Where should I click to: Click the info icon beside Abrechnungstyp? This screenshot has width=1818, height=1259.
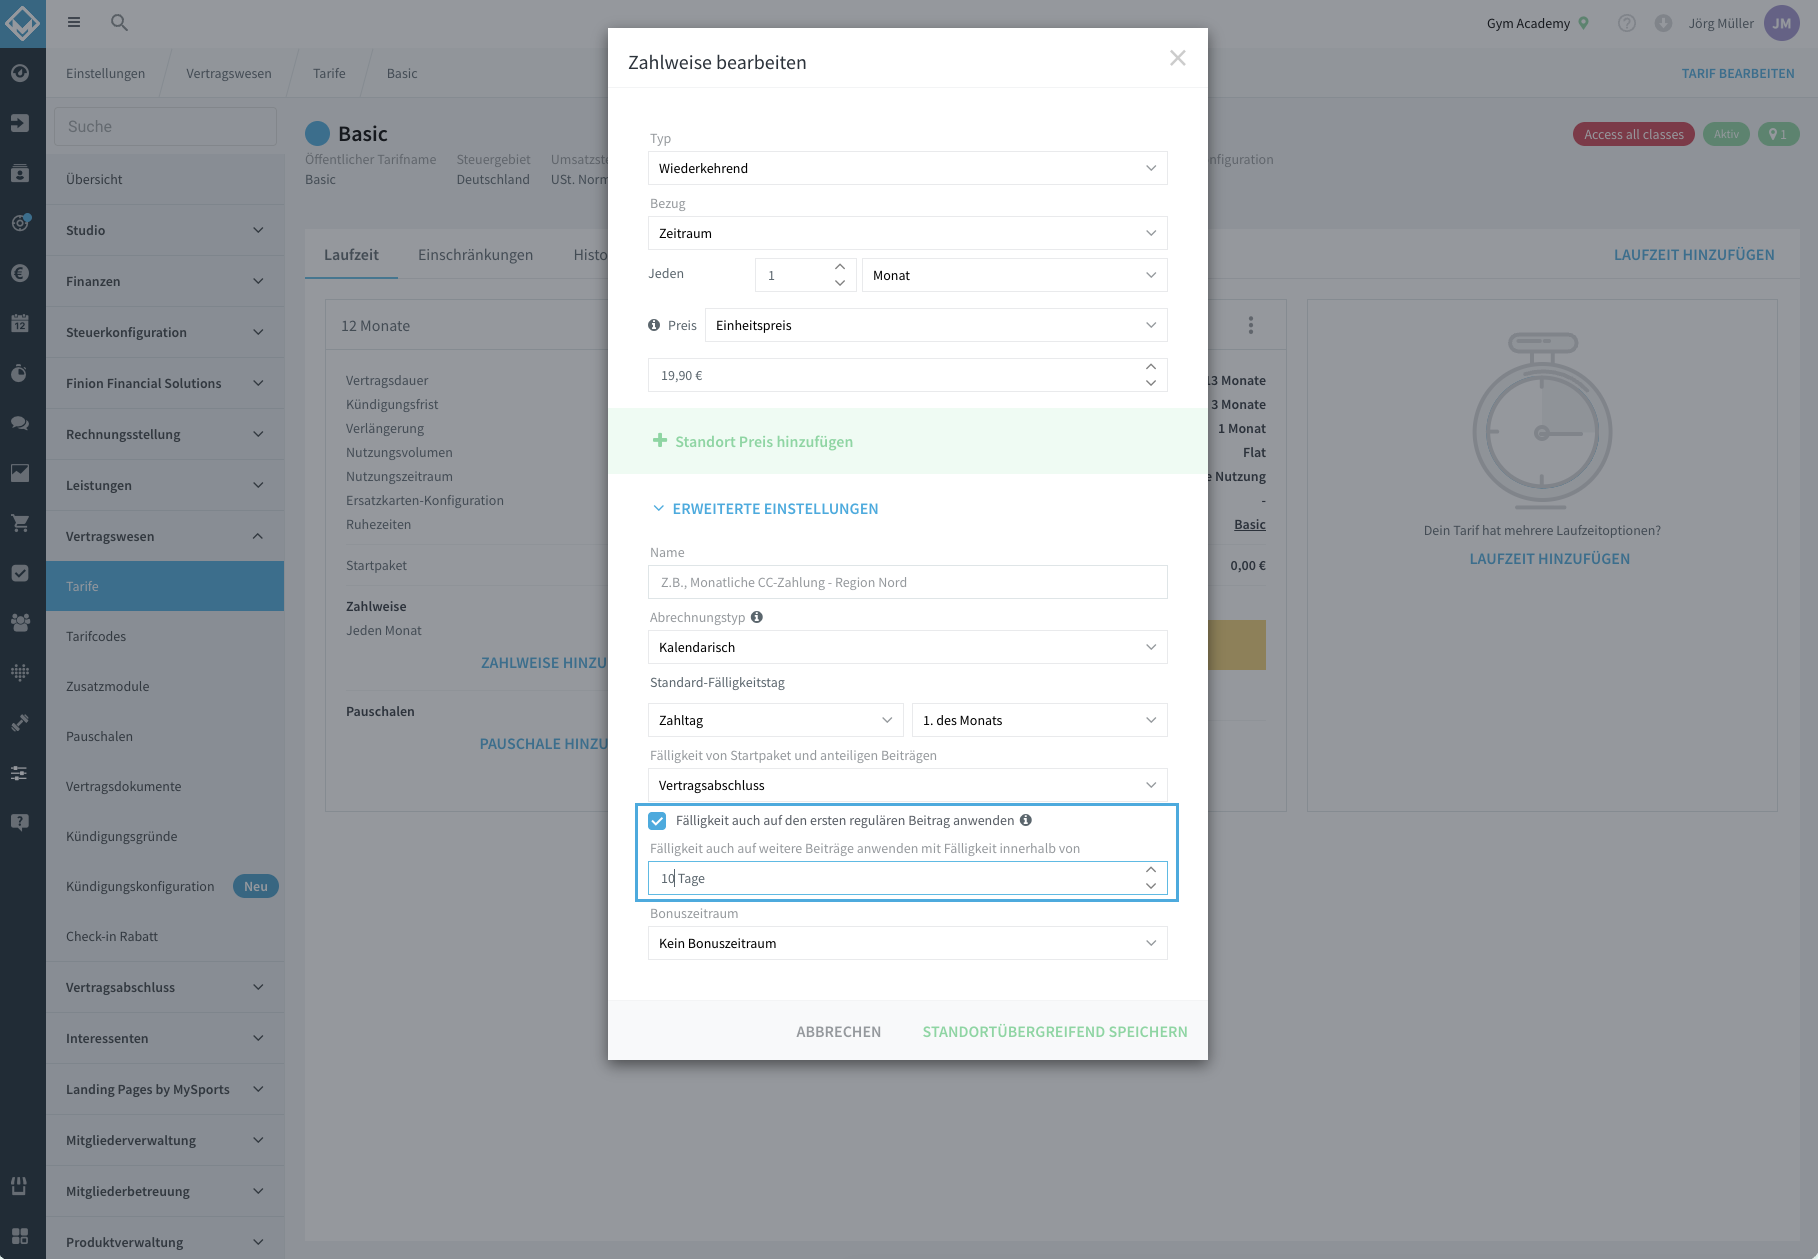coord(757,617)
